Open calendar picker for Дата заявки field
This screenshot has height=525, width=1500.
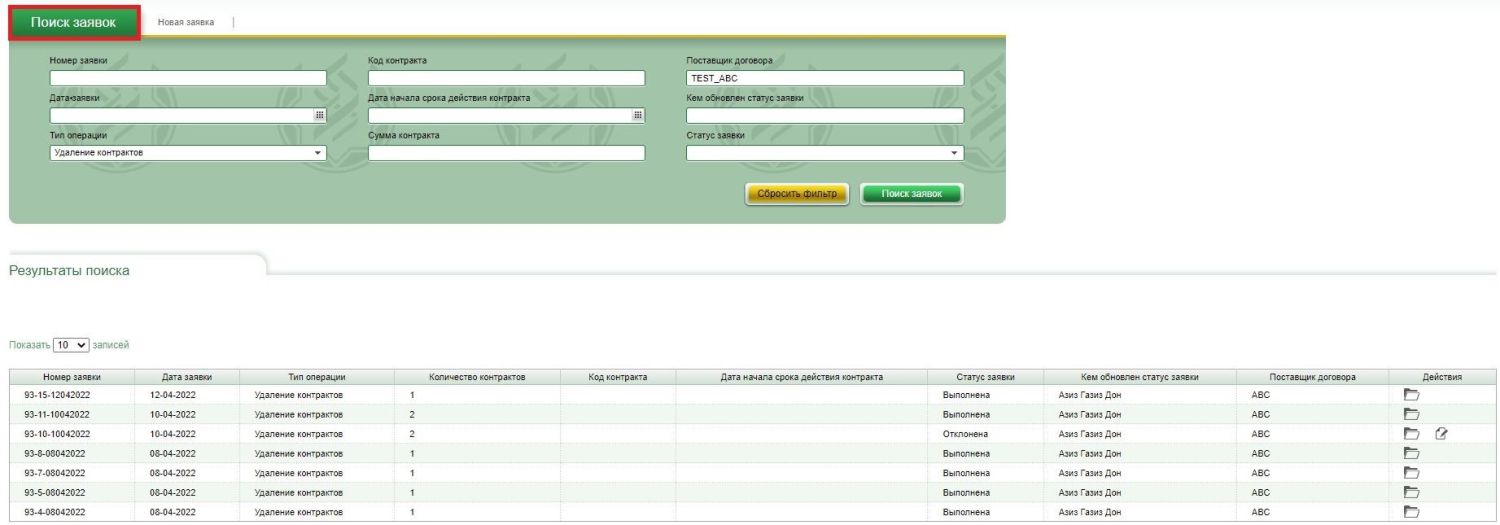tap(319, 116)
